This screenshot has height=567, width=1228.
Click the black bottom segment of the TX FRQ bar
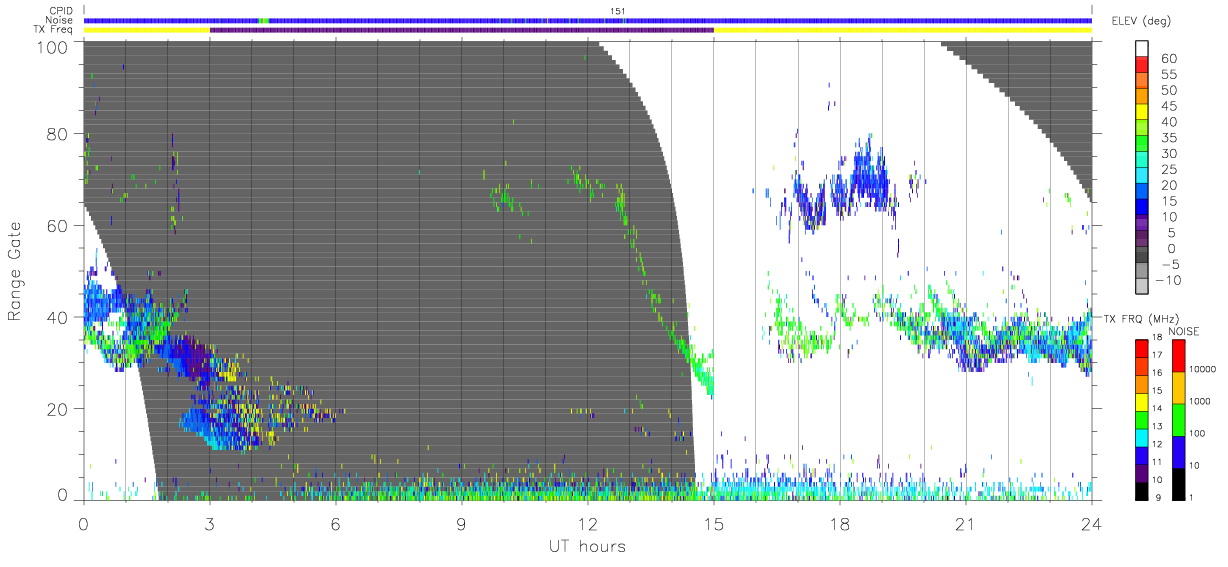(x=1141, y=491)
